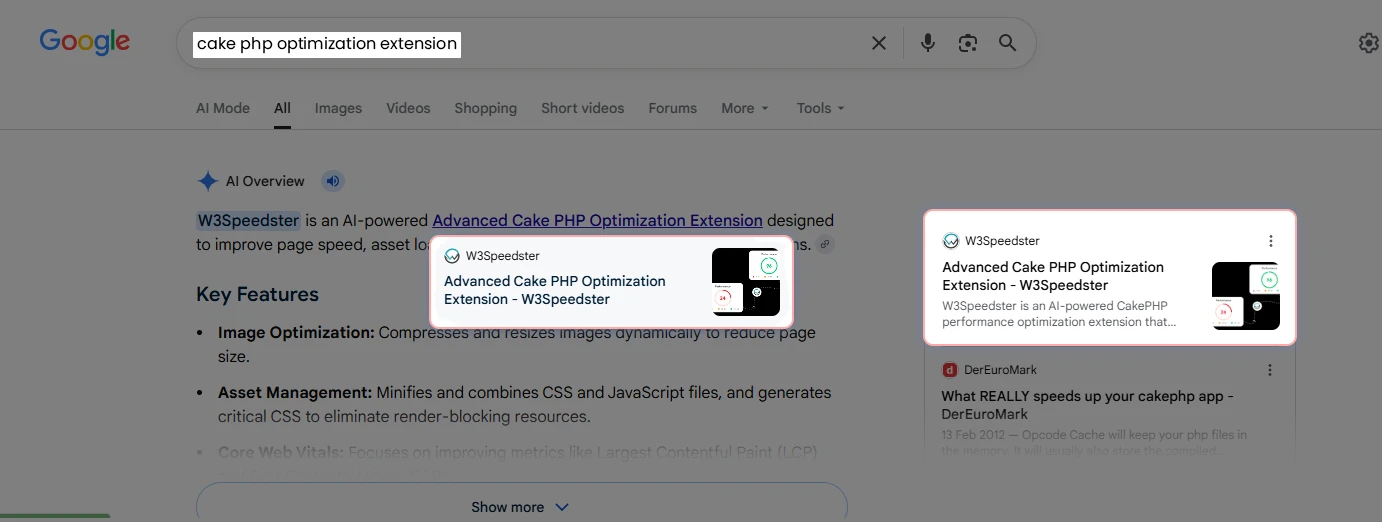Viewport: 1382px width, 522px height.
Task: Listen to AI Overview speaker icon
Action: click(333, 181)
